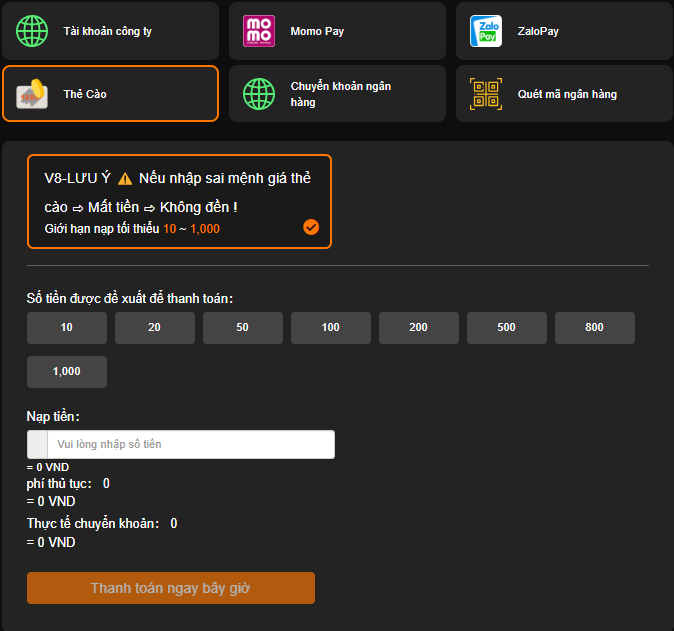Click the QR code scan icon
This screenshot has width=674, height=631.
tap(486, 94)
